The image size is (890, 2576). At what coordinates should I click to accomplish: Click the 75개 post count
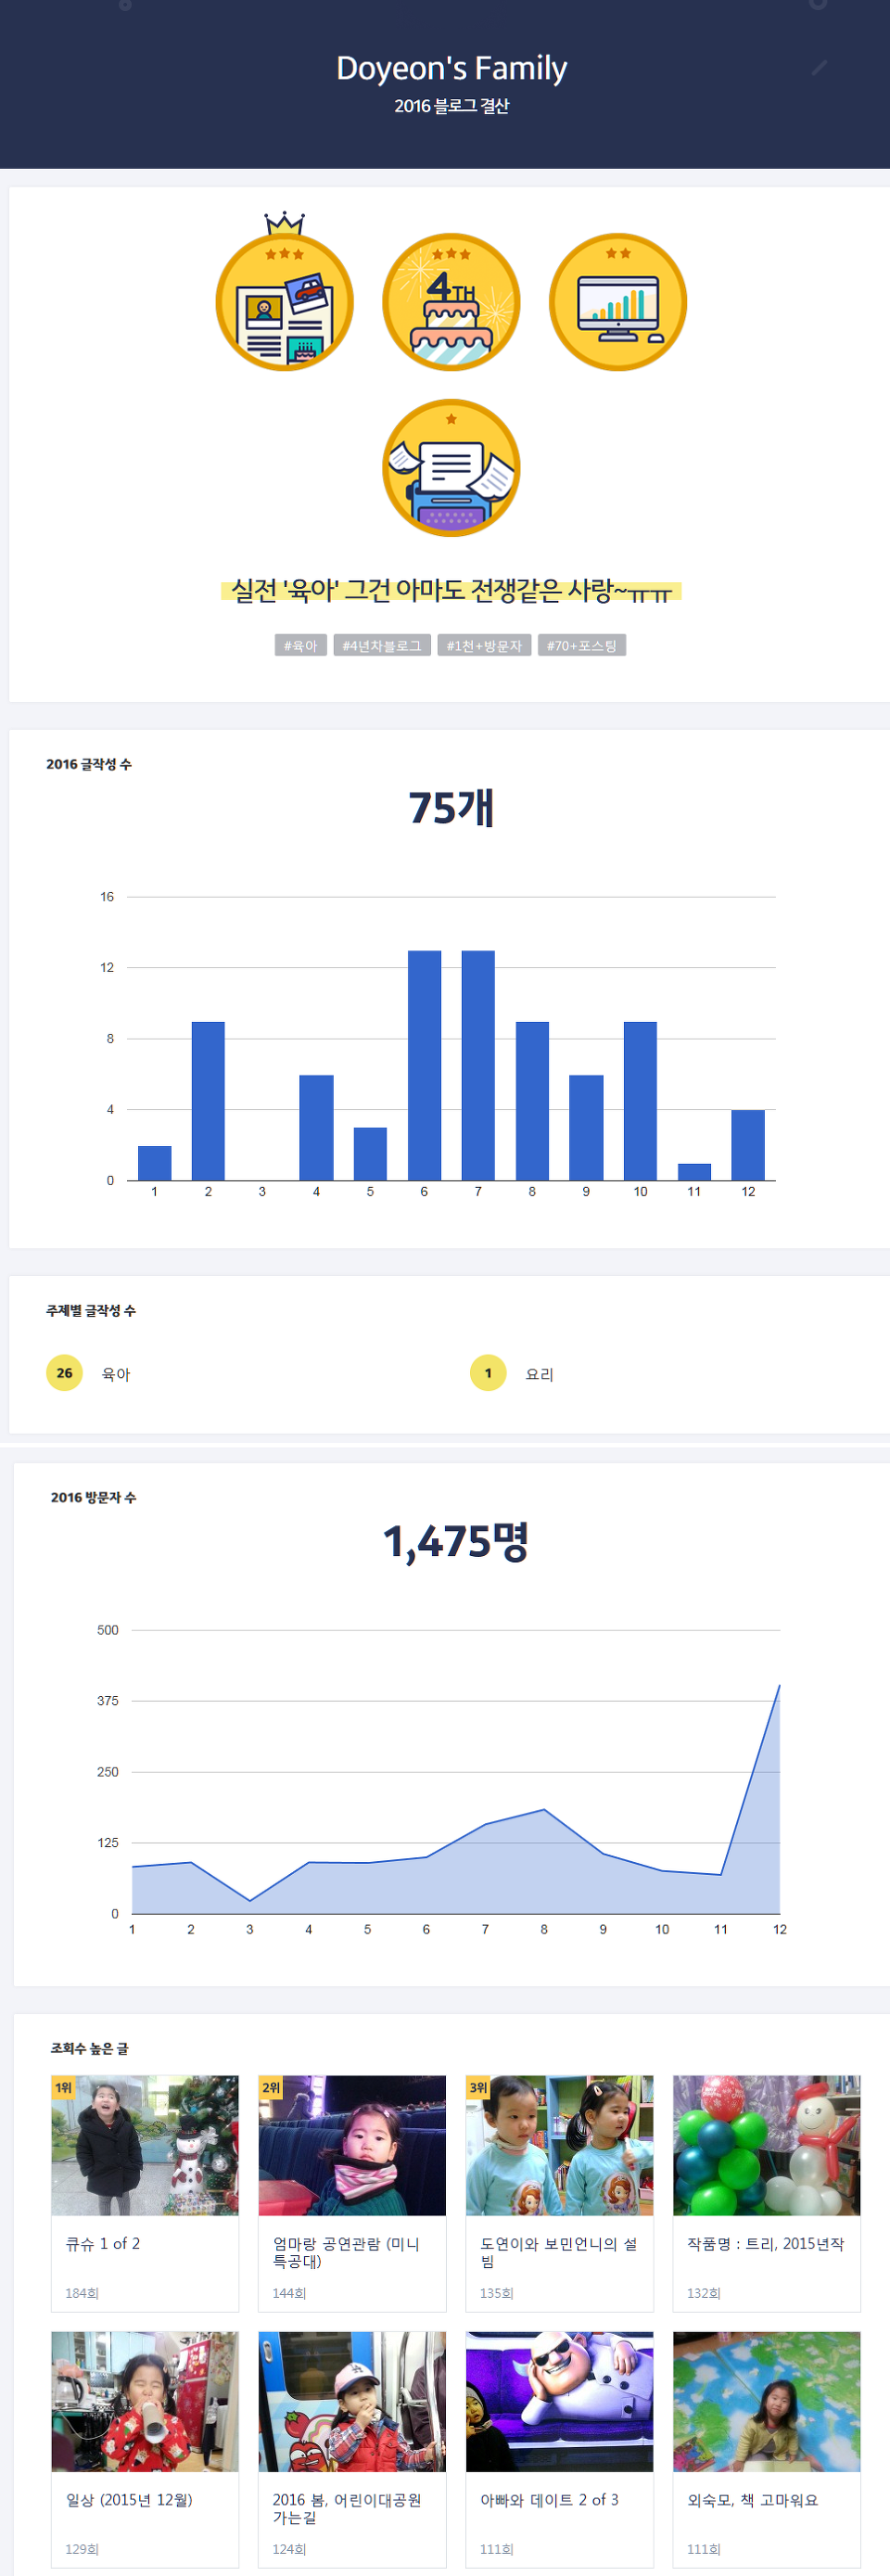click(451, 808)
